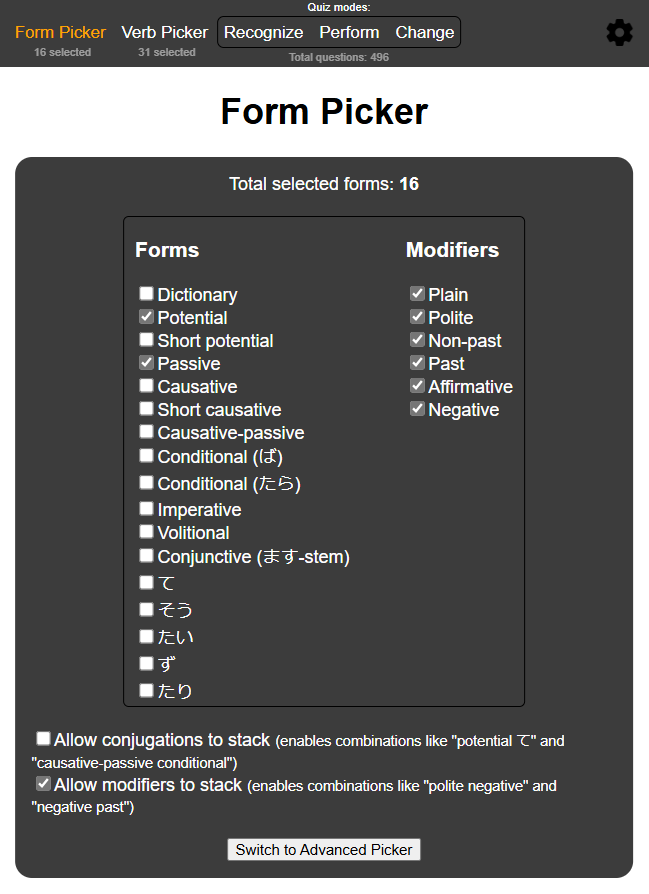Select the Causative form
The width and height of the screenshot is (649, 894).
point(146,386)
